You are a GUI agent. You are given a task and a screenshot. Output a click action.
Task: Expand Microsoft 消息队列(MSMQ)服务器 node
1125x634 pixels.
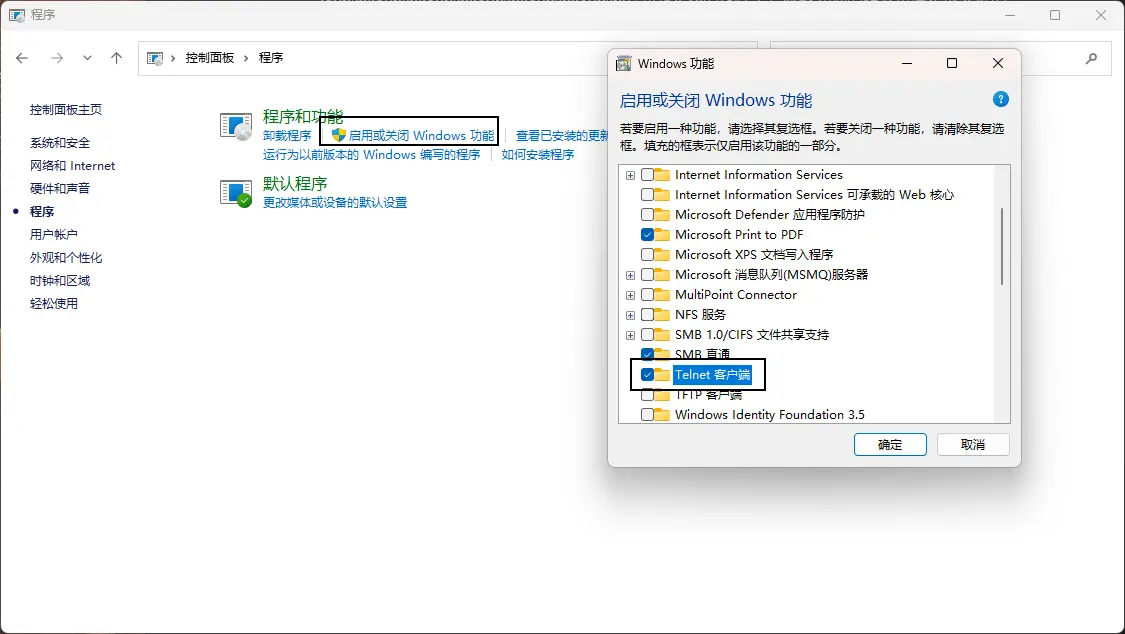[x=630, y=275]
